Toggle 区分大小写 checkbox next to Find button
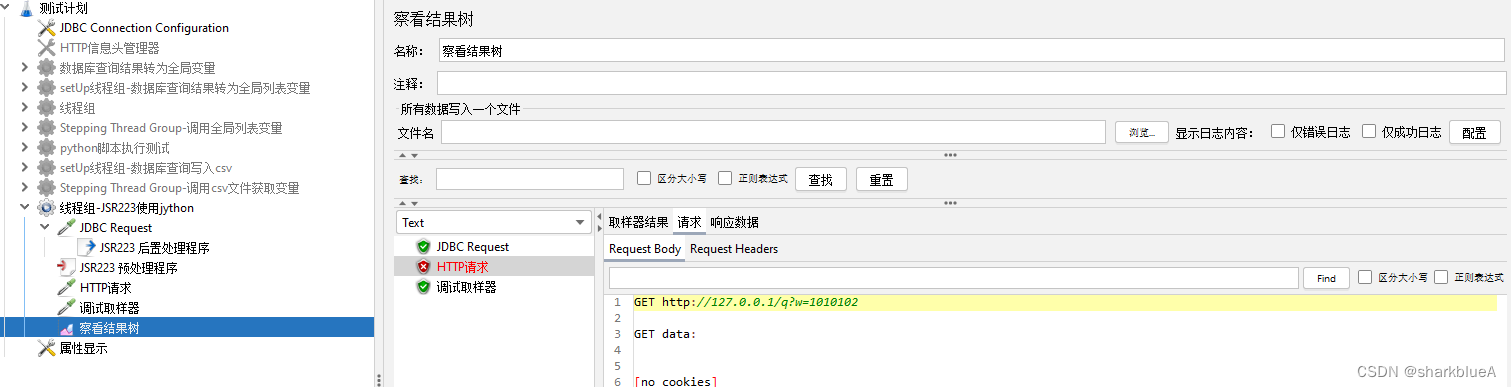Viewport: 1511px width, 387px height. point(1365,277)
